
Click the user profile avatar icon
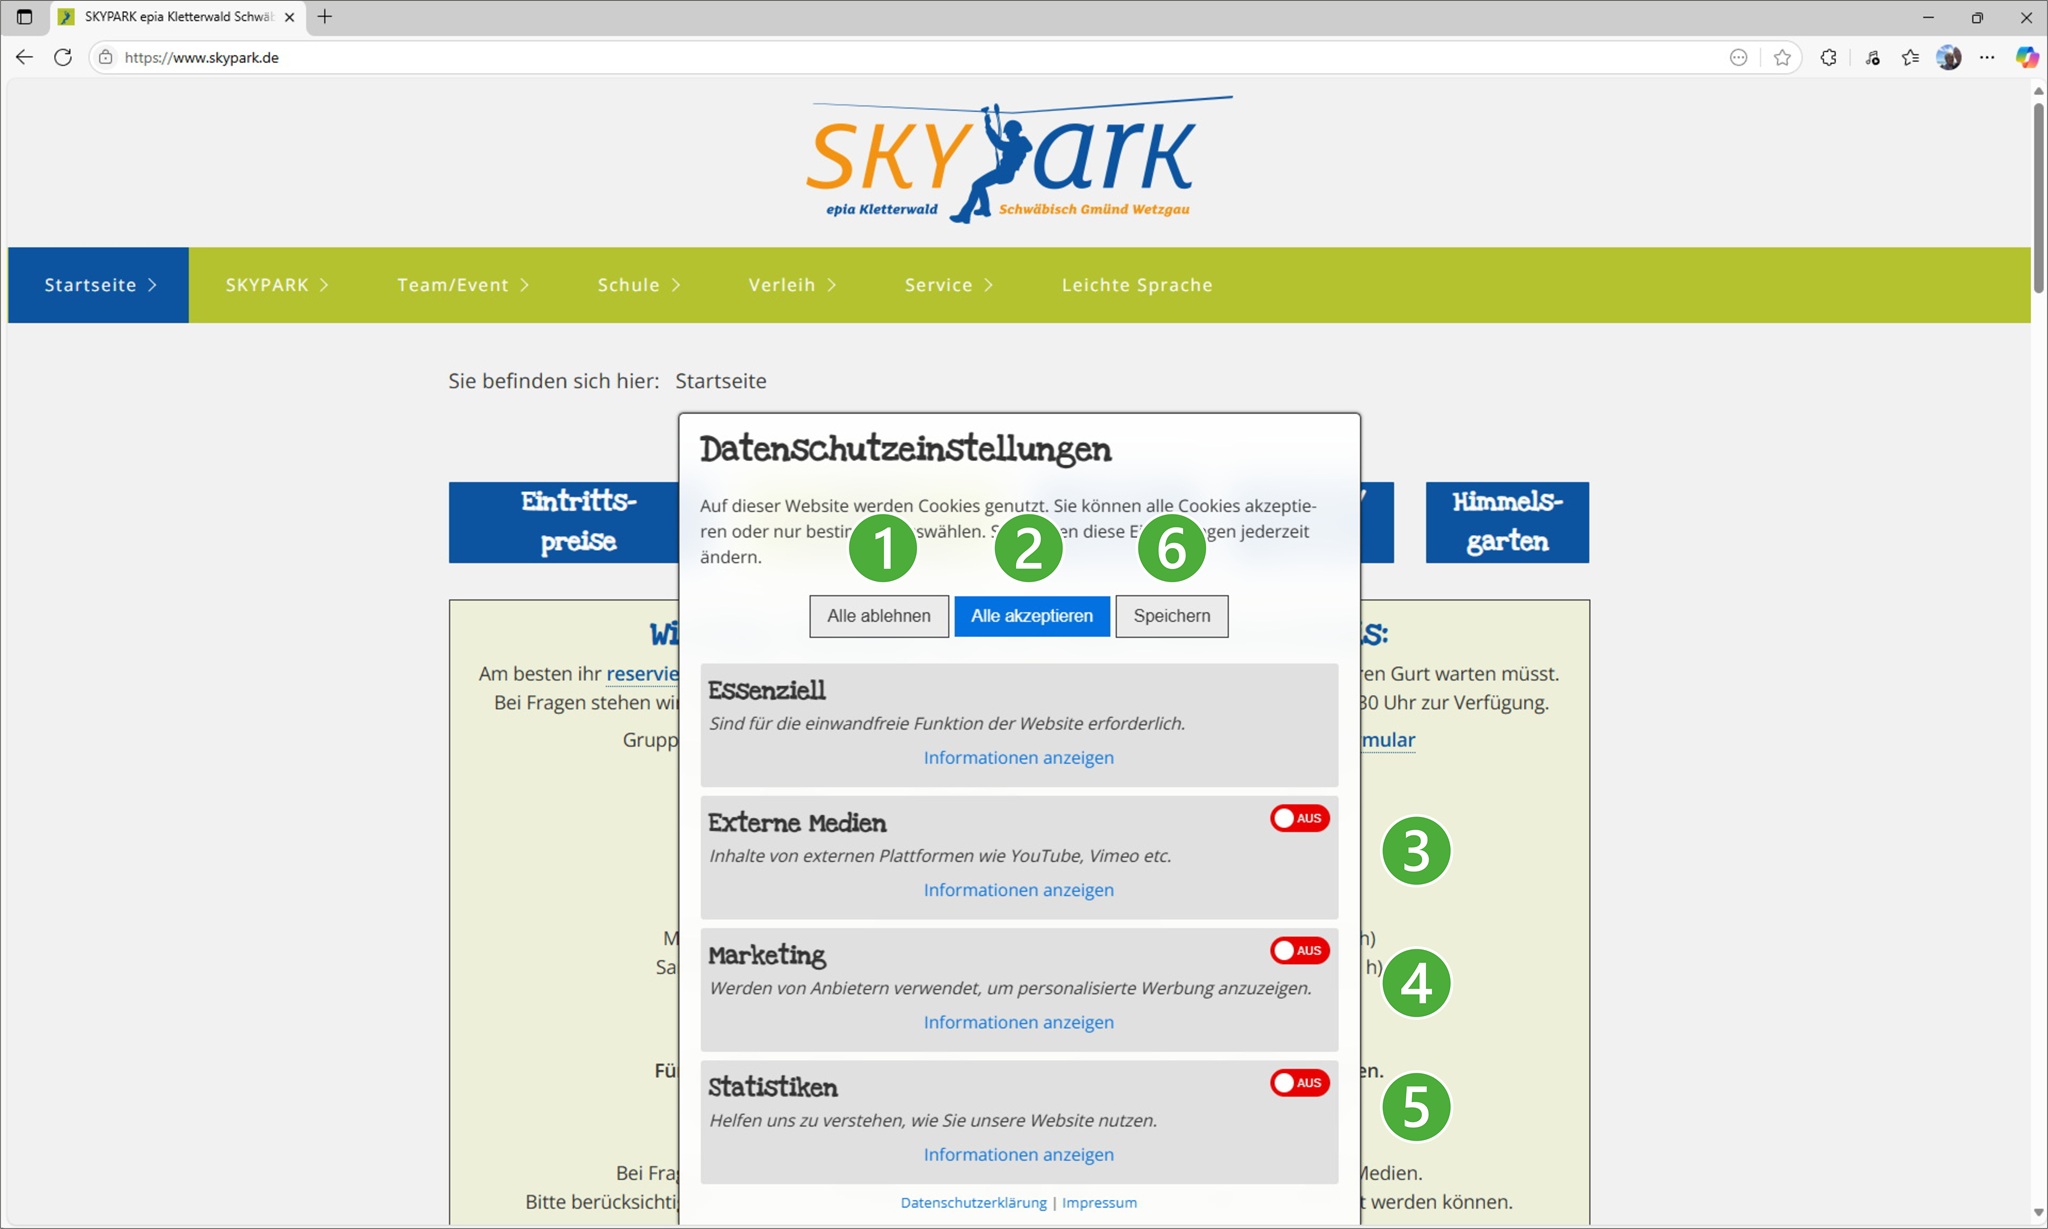pyautogui.click(x=1948, y=57)
